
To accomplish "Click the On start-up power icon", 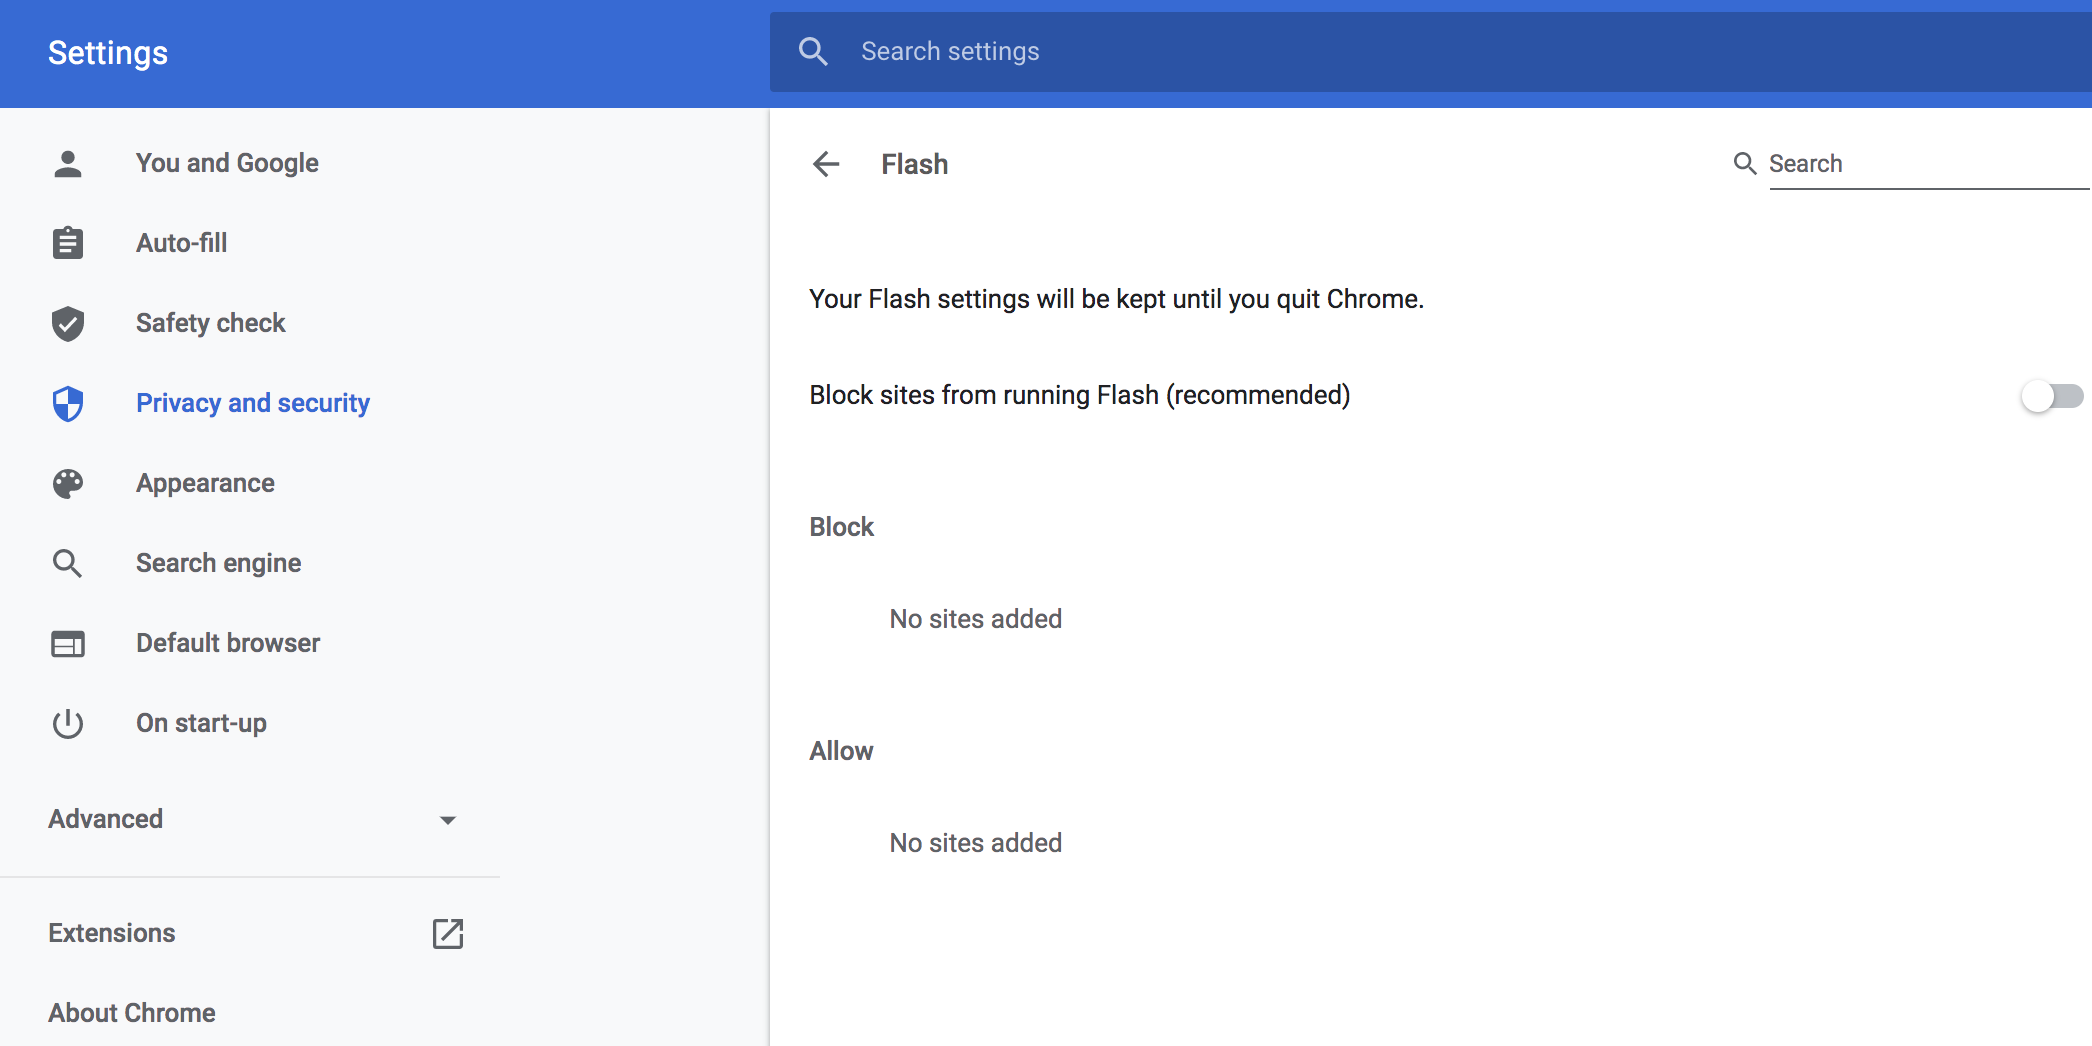I will click(x=67, y=723).
